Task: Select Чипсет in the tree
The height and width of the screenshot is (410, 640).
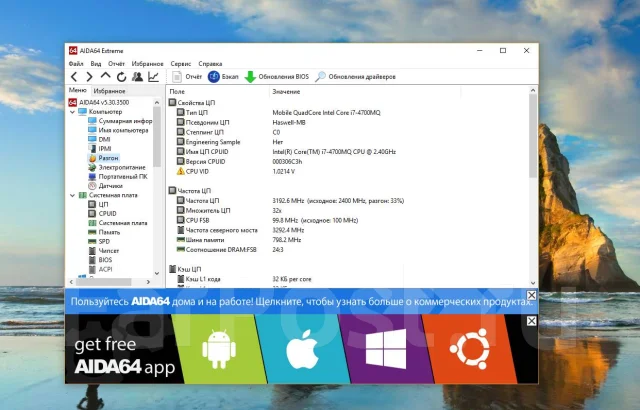Action: coord(104,250)
